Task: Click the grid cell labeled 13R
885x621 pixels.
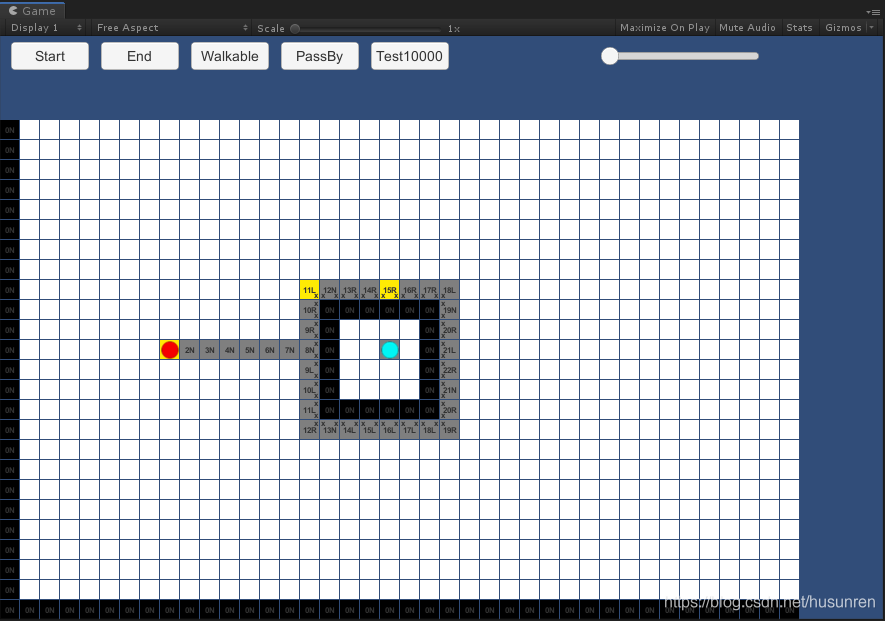Action: (350, 290)
